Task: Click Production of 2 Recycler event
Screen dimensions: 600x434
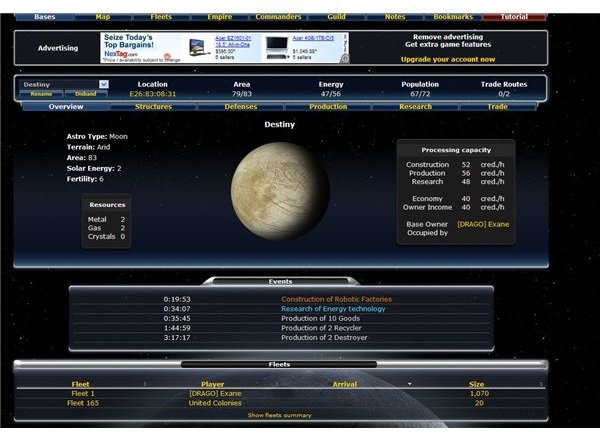Action: click(321, 328)
